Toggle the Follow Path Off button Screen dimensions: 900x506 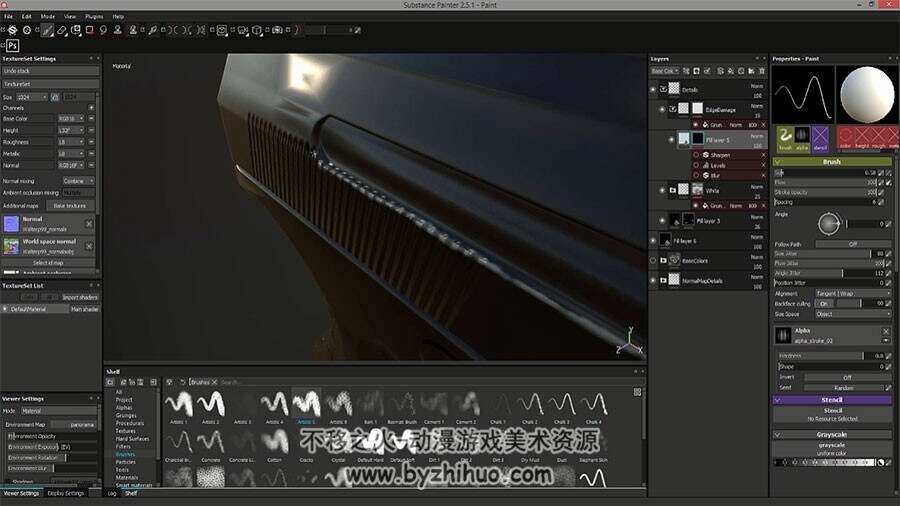[853, 244]
